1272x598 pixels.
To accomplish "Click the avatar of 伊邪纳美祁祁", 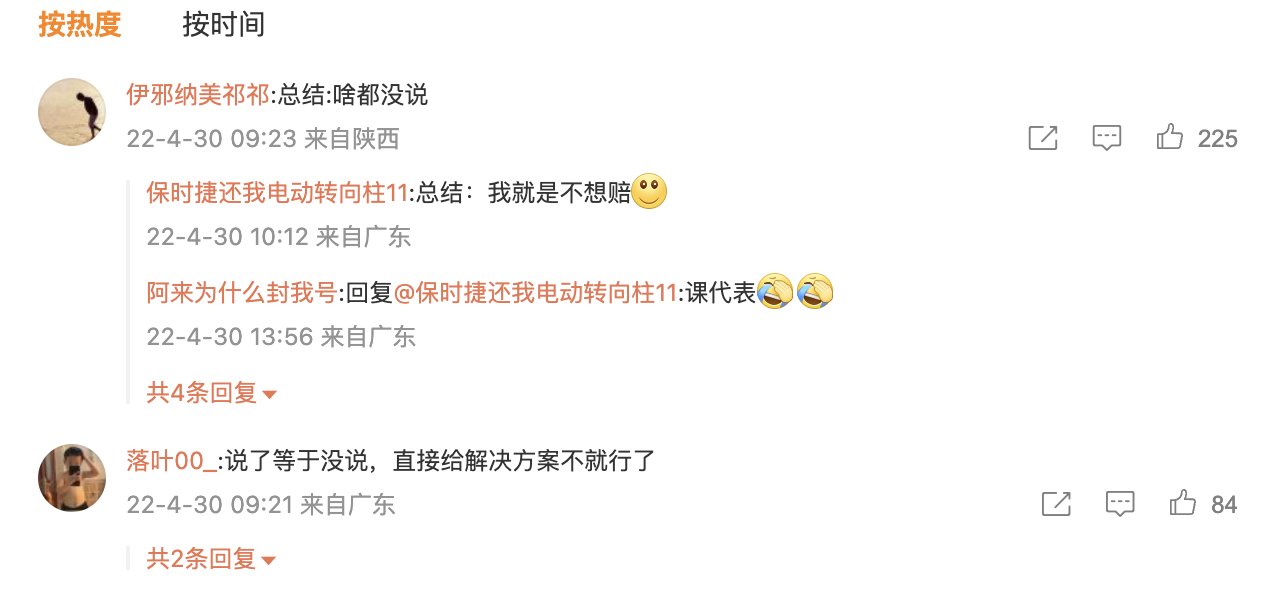I will 72,112.
